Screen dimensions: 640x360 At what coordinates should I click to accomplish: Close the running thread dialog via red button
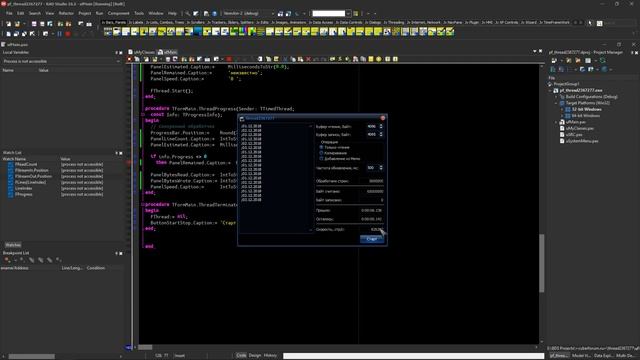(383, 118)
